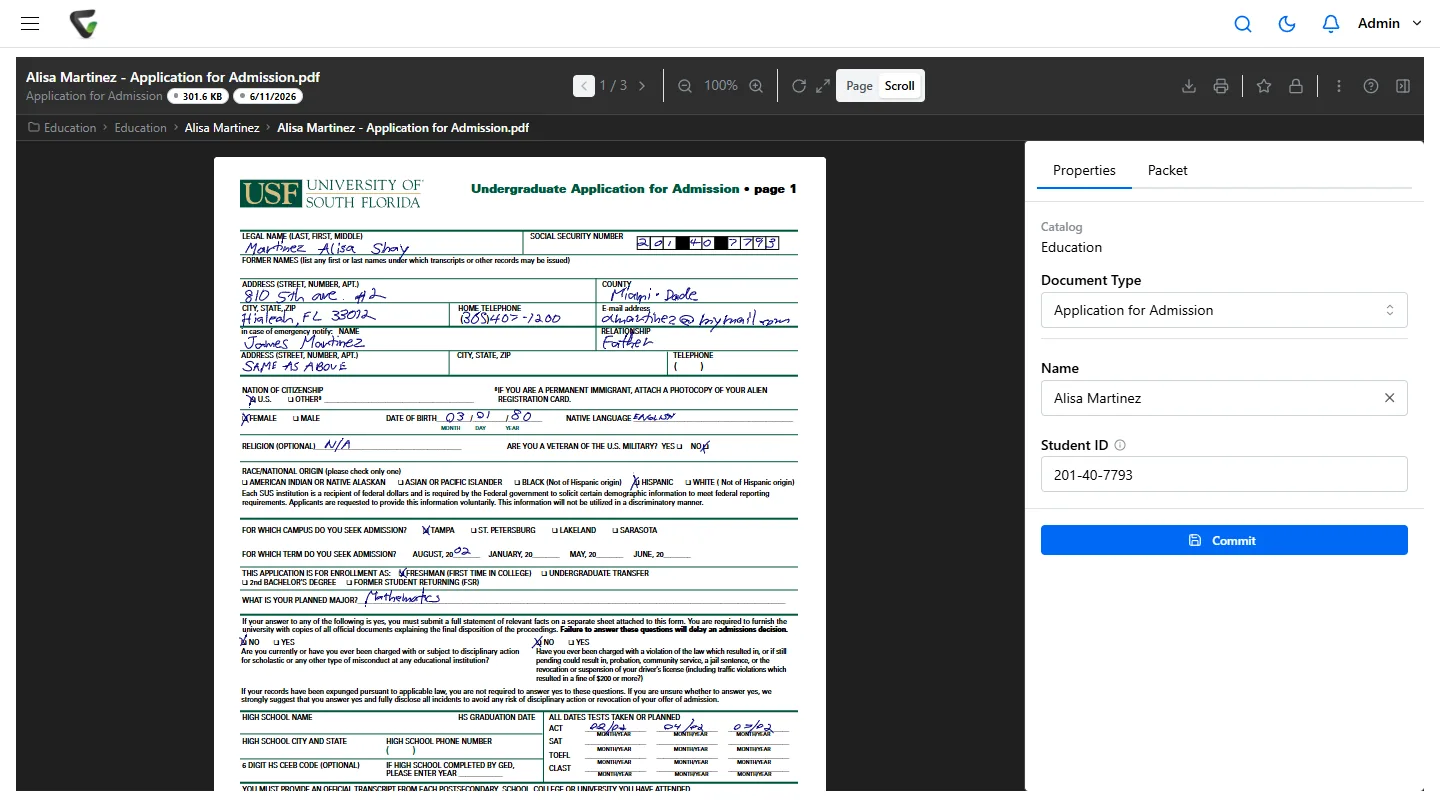Expand viewer to fullscreen
This screenshot has width=1440, height=800.
click(x=823, y=86)
